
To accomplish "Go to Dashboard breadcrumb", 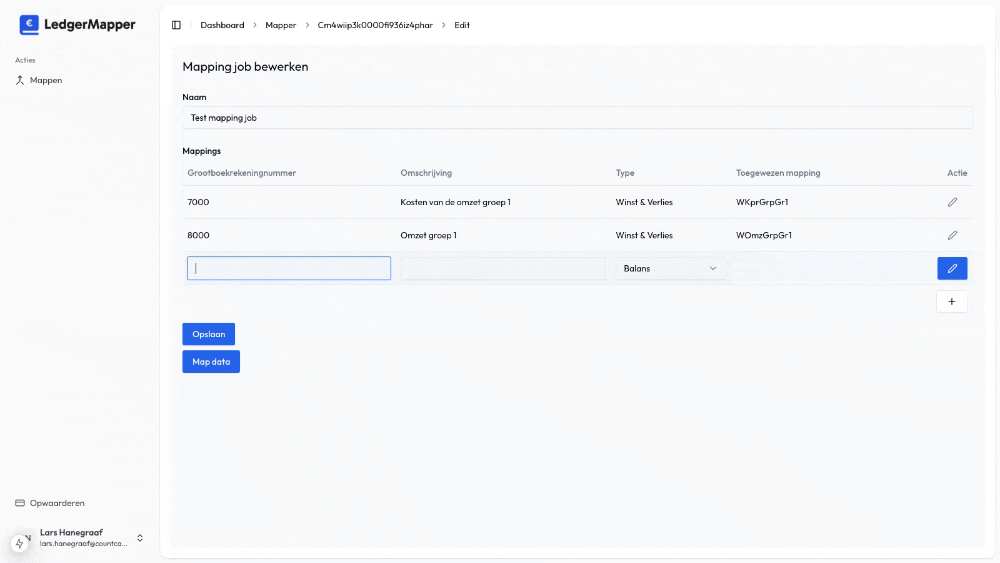I will point(222,25).
